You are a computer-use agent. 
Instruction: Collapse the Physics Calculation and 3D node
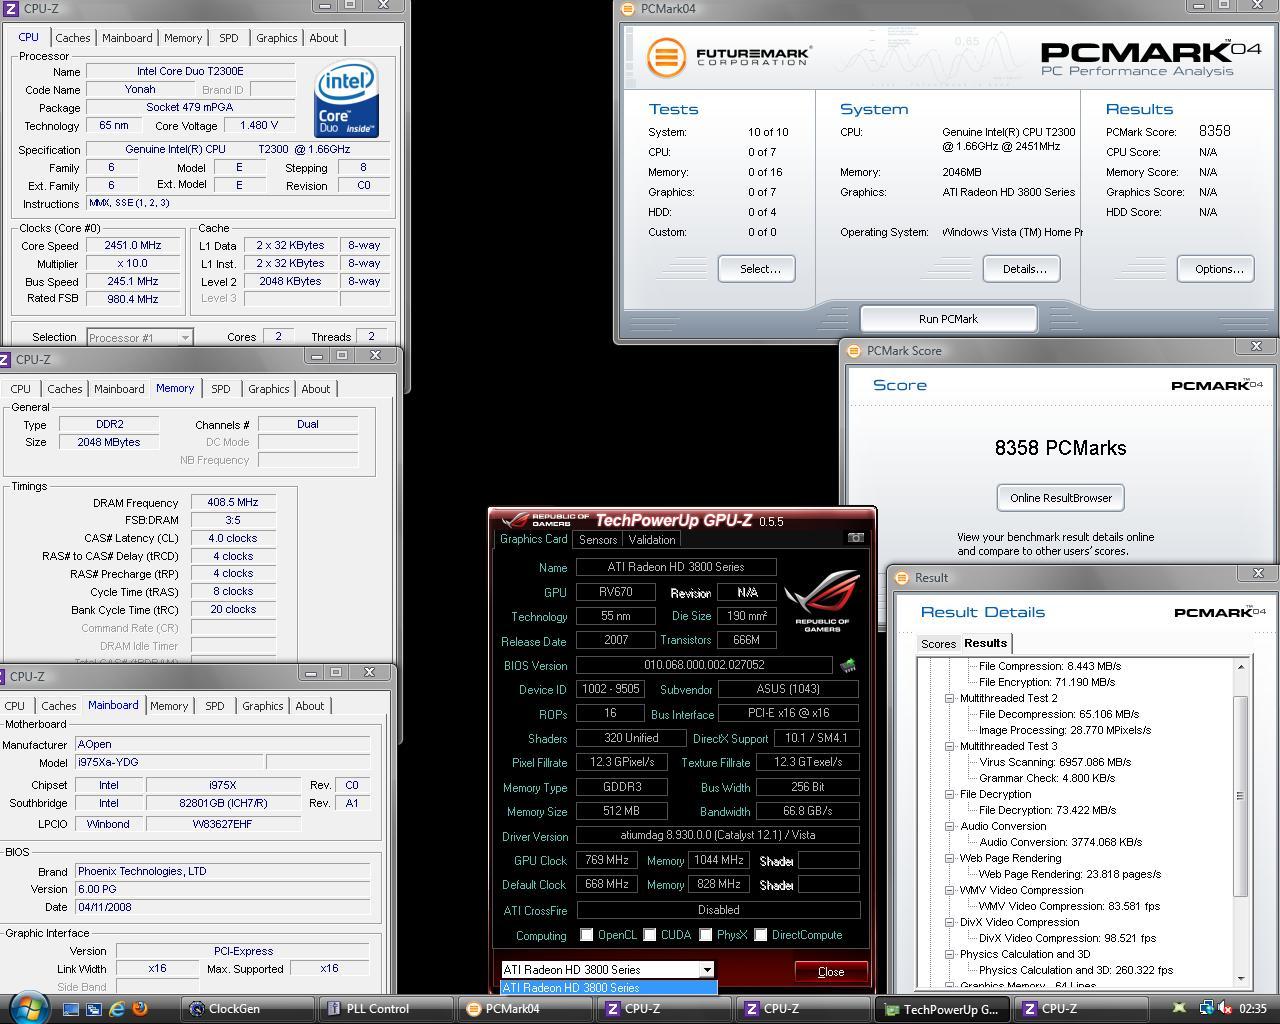pos(949,954)
